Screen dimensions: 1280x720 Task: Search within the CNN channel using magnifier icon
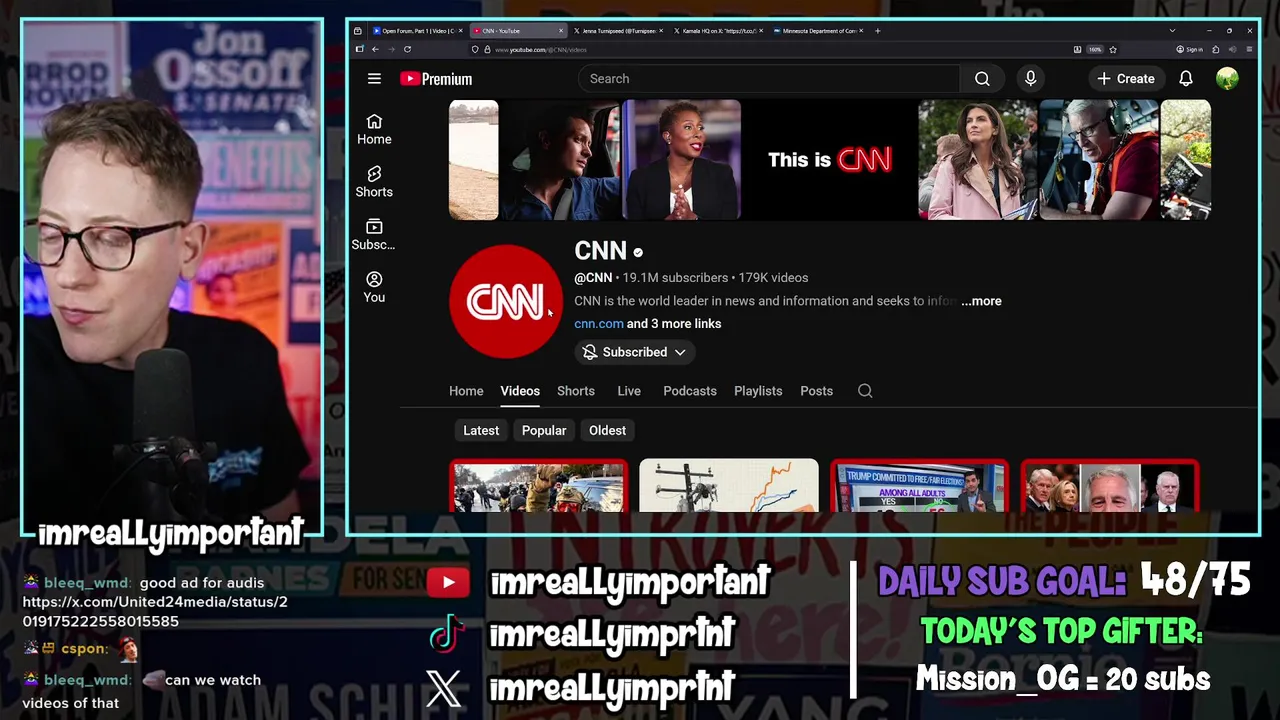[x=865, y=391]
